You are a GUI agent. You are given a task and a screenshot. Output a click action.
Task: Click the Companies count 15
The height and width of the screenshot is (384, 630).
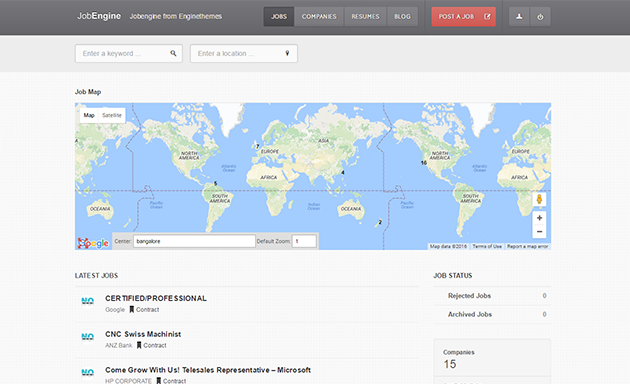pos(450,364)
